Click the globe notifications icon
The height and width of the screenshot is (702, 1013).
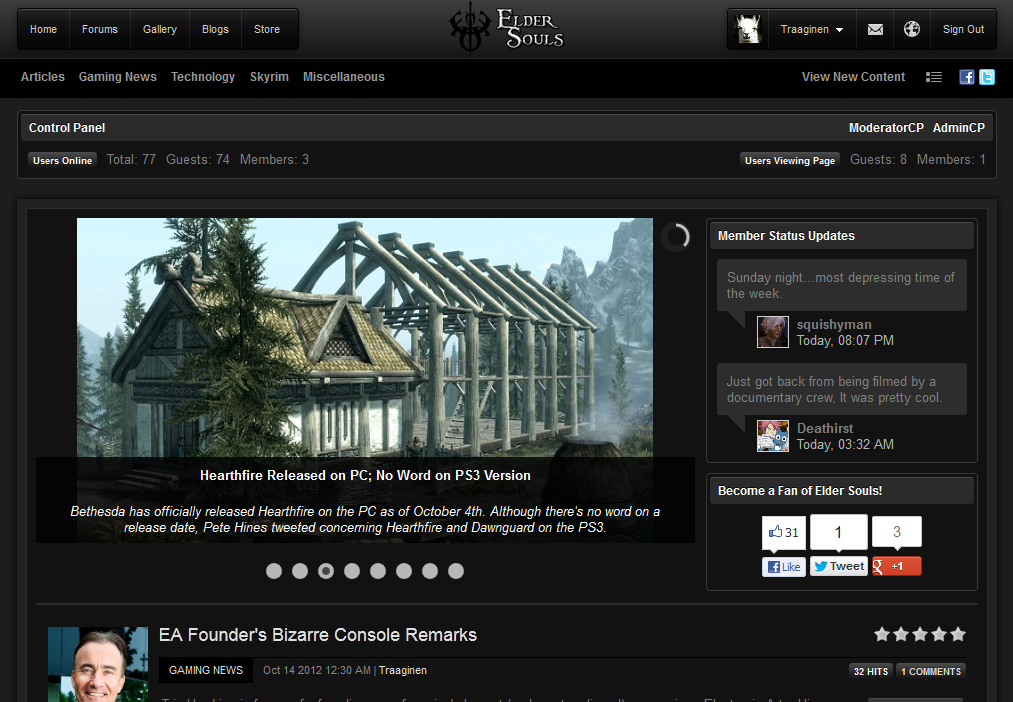(911, 30)
